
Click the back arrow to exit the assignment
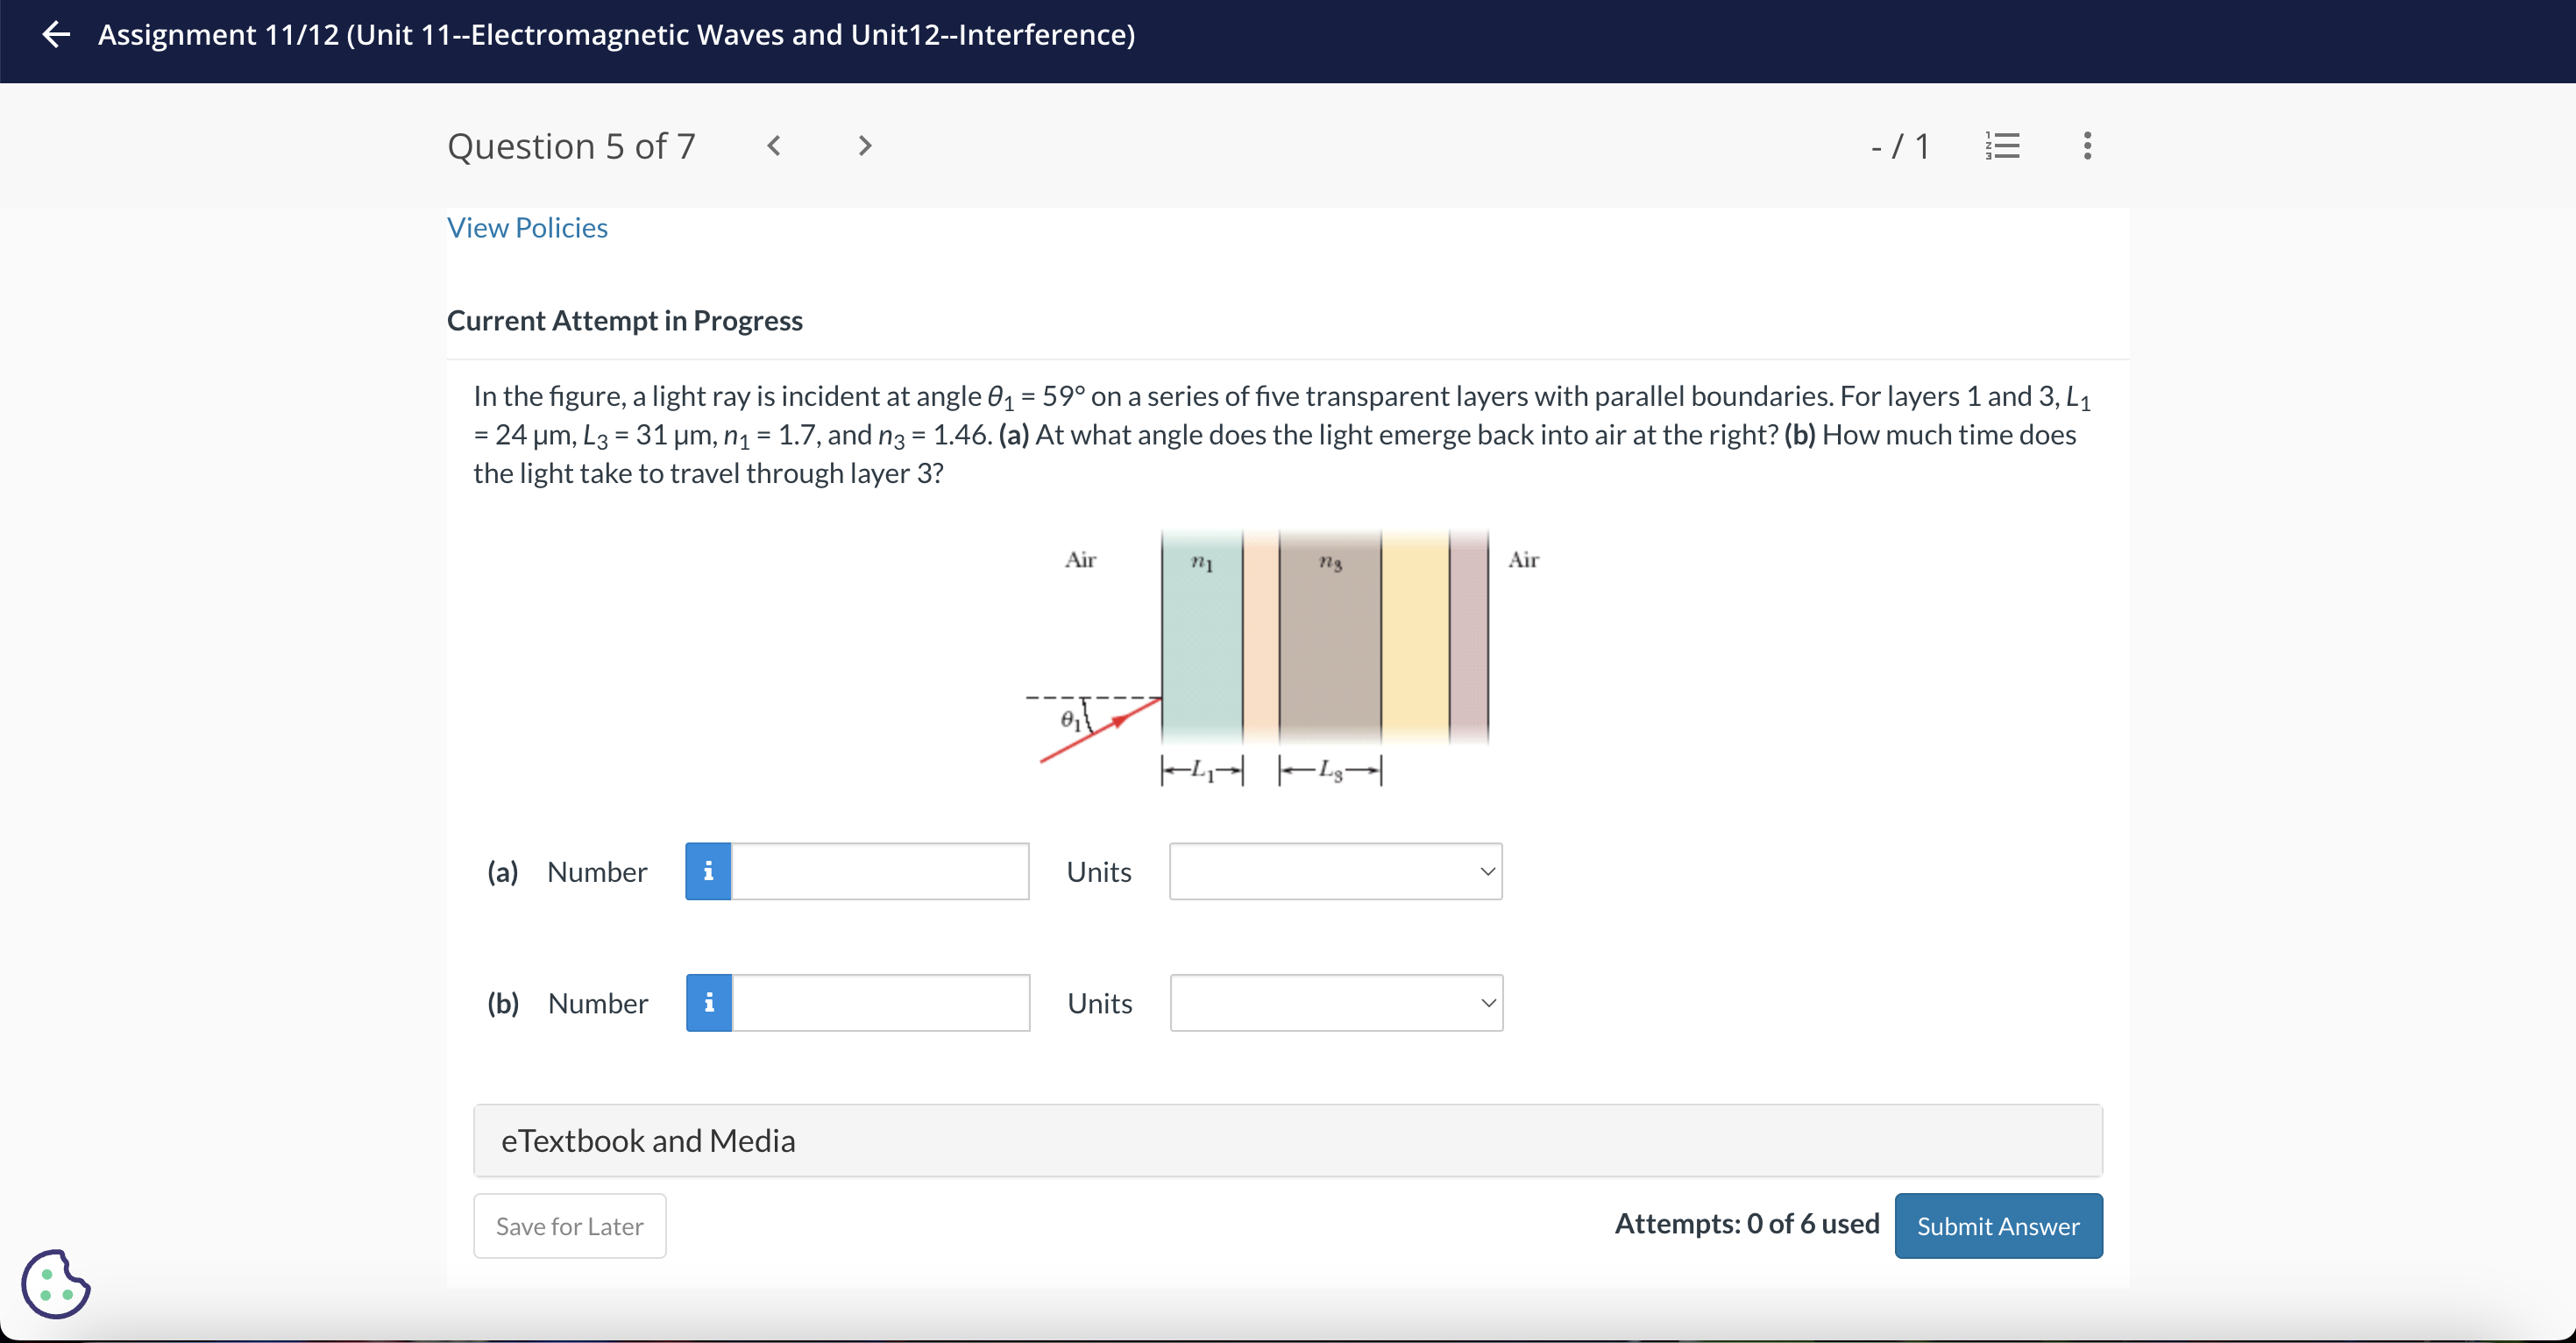56,35
